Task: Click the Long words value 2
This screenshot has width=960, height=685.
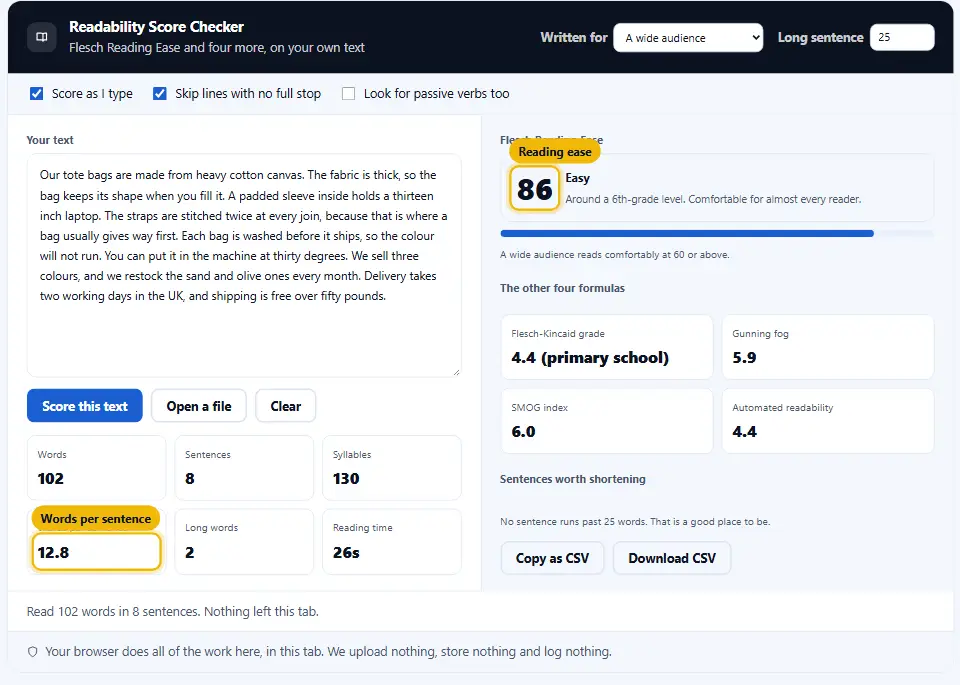Action: [x=190, y=553]
